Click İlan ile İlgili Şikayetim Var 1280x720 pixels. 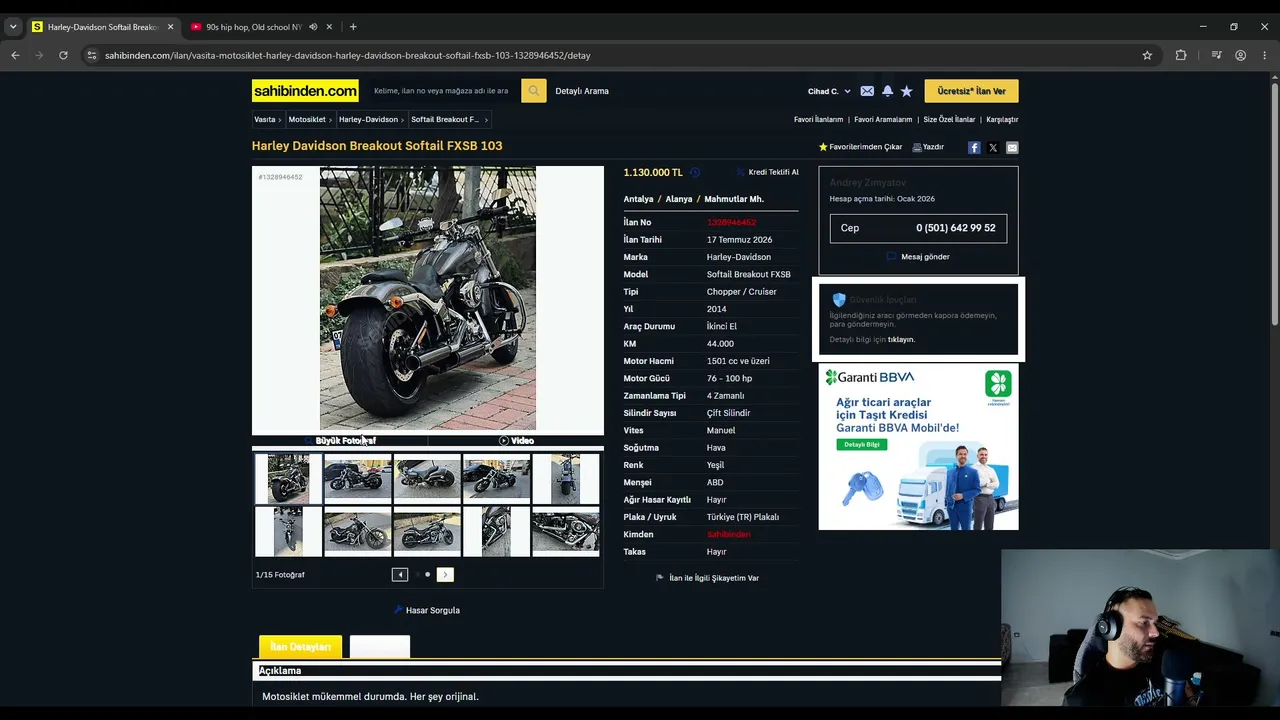[x=707, y=578]
